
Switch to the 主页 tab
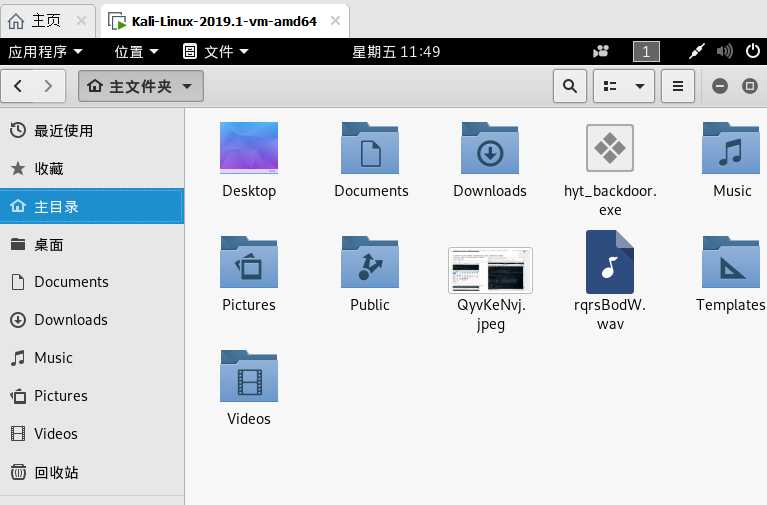47,21
